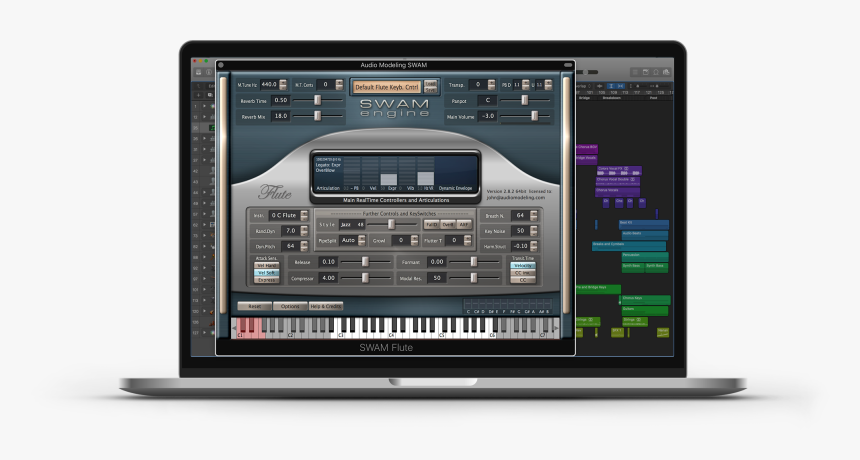Viewport: 860px width, 460px height.
Task: Click the Reverb Time value field
Action: (281, 100)
